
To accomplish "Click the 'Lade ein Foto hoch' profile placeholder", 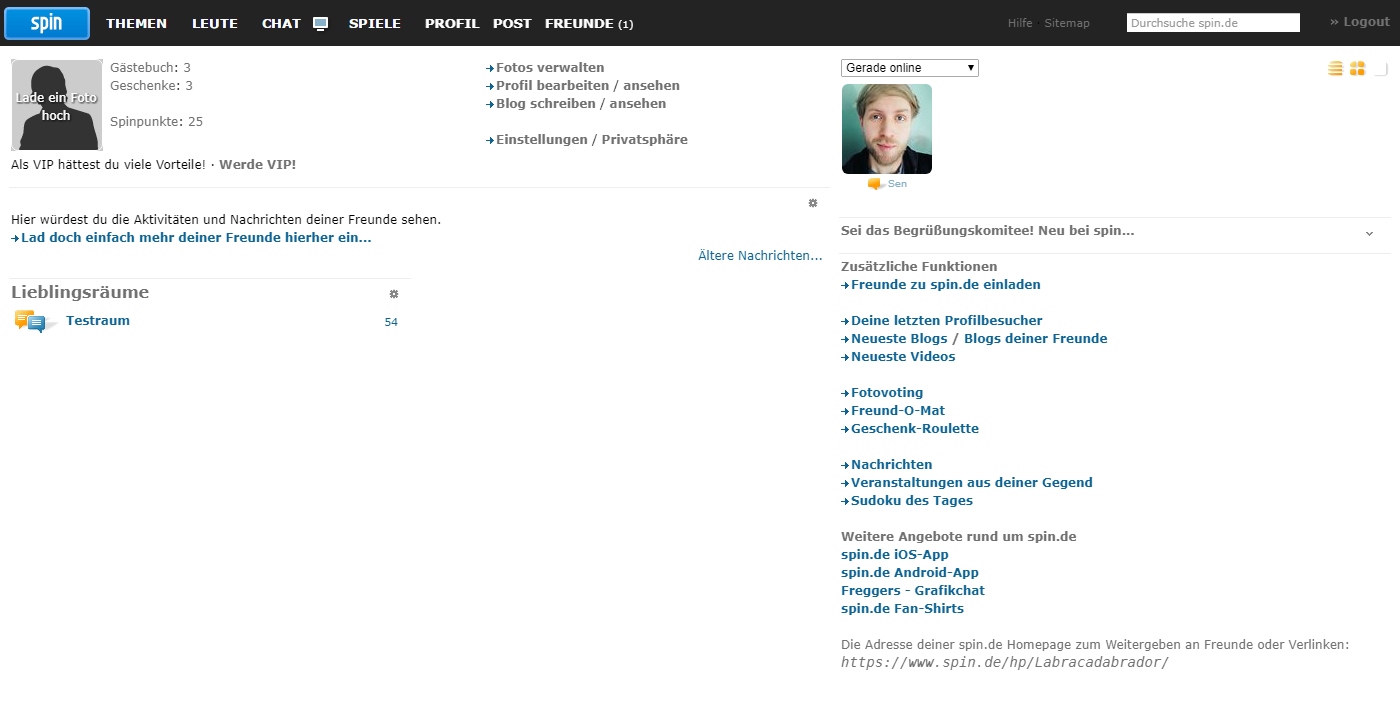I will tap(57, 105).
